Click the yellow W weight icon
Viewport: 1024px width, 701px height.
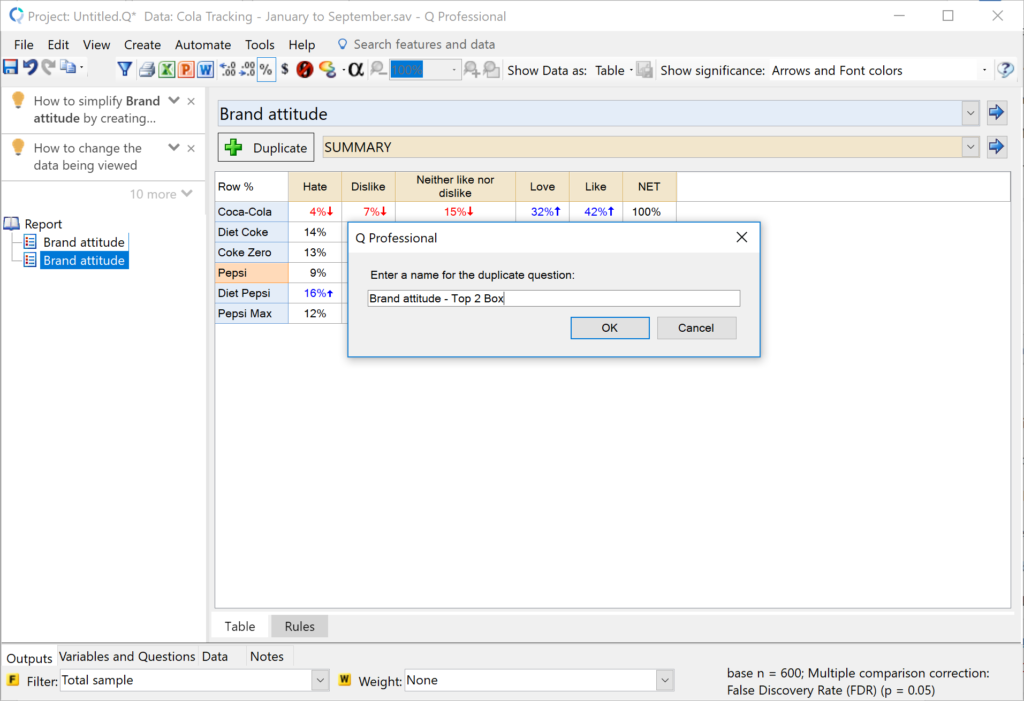coord(345,680)
